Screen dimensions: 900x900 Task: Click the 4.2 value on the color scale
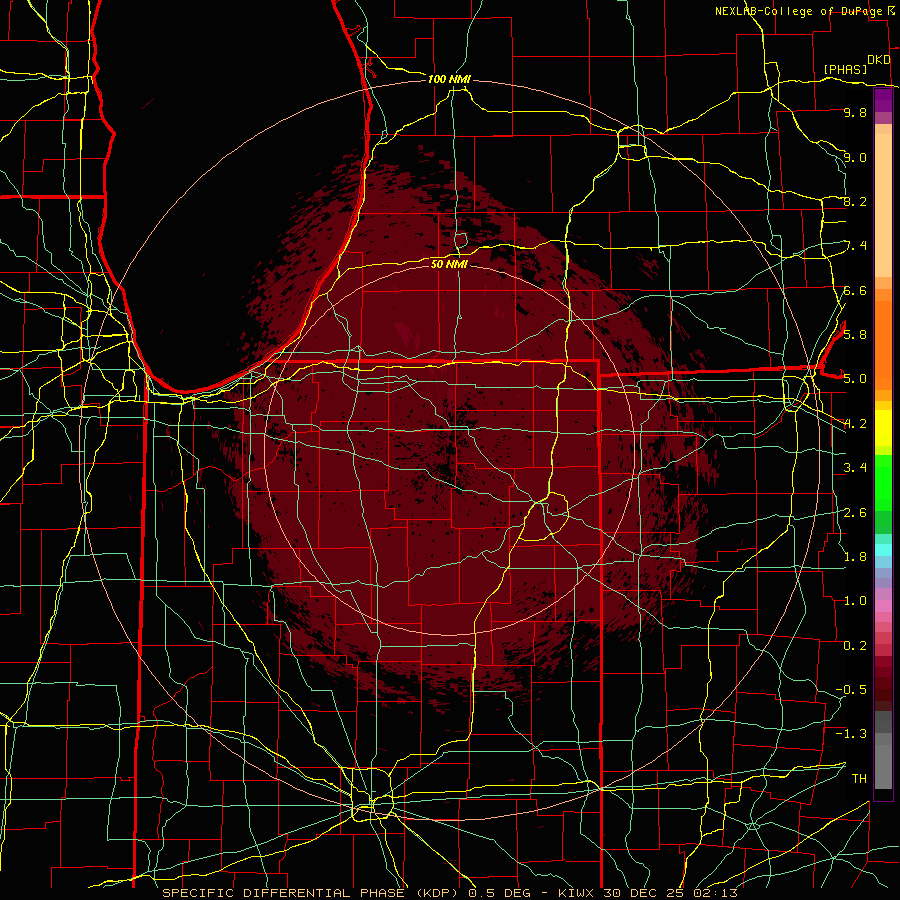pos(855,424)
